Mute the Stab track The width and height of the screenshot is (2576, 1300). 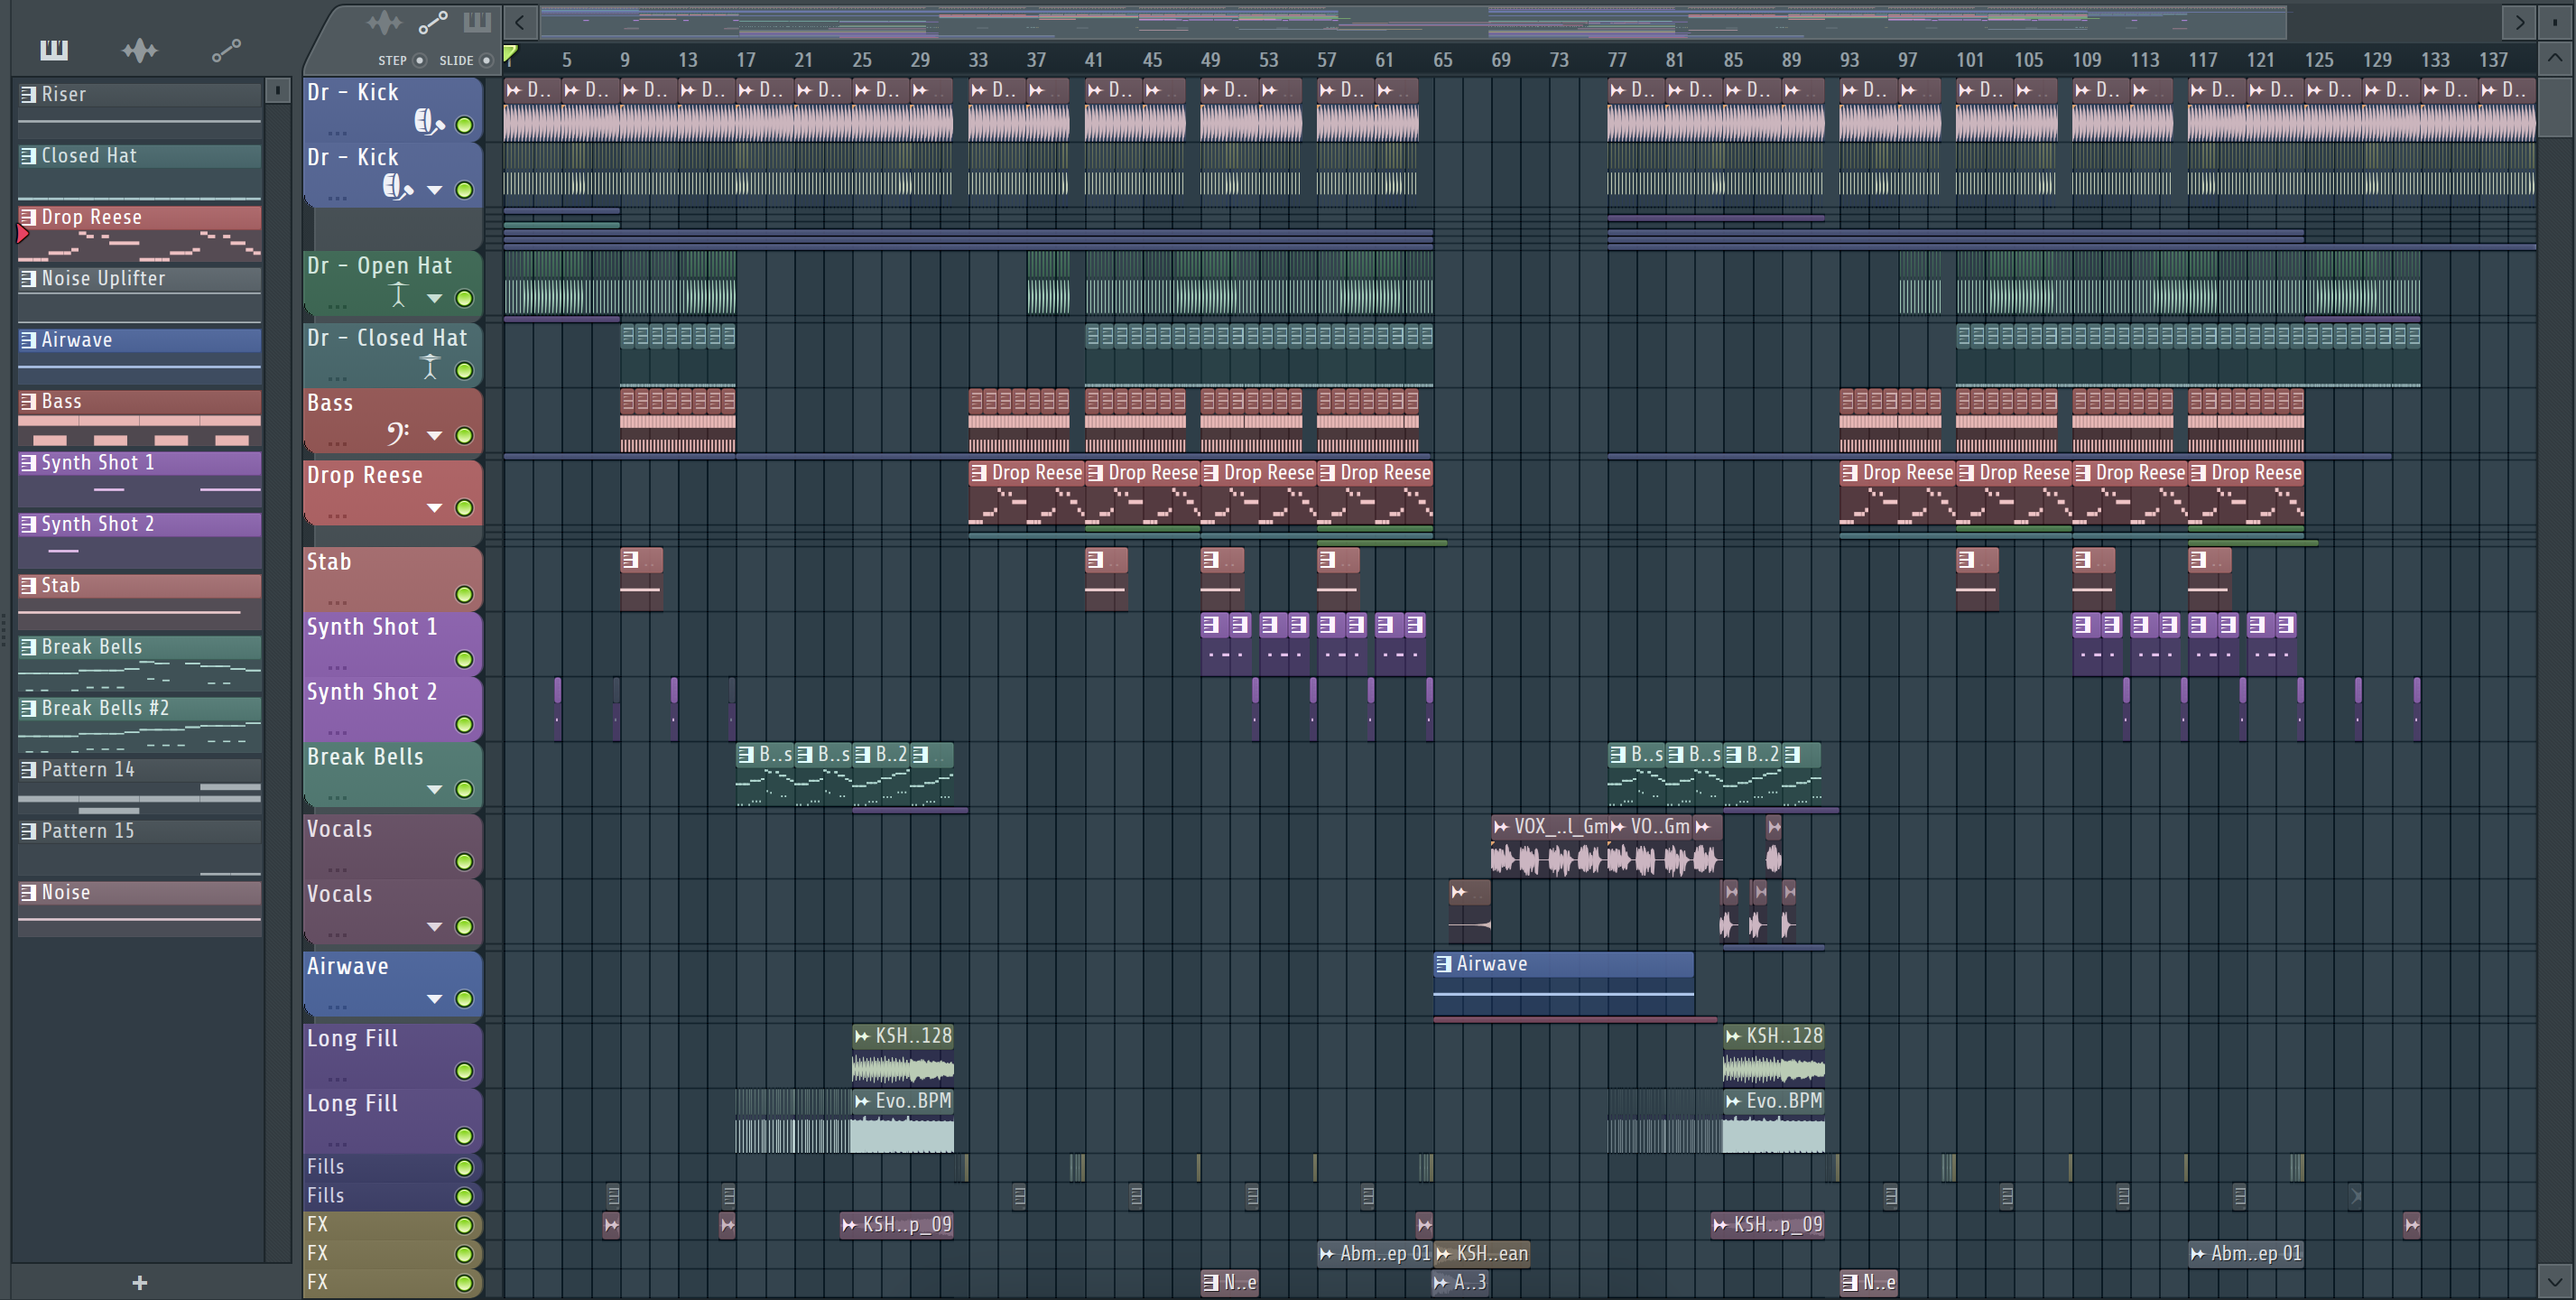(x=464, y=595)
